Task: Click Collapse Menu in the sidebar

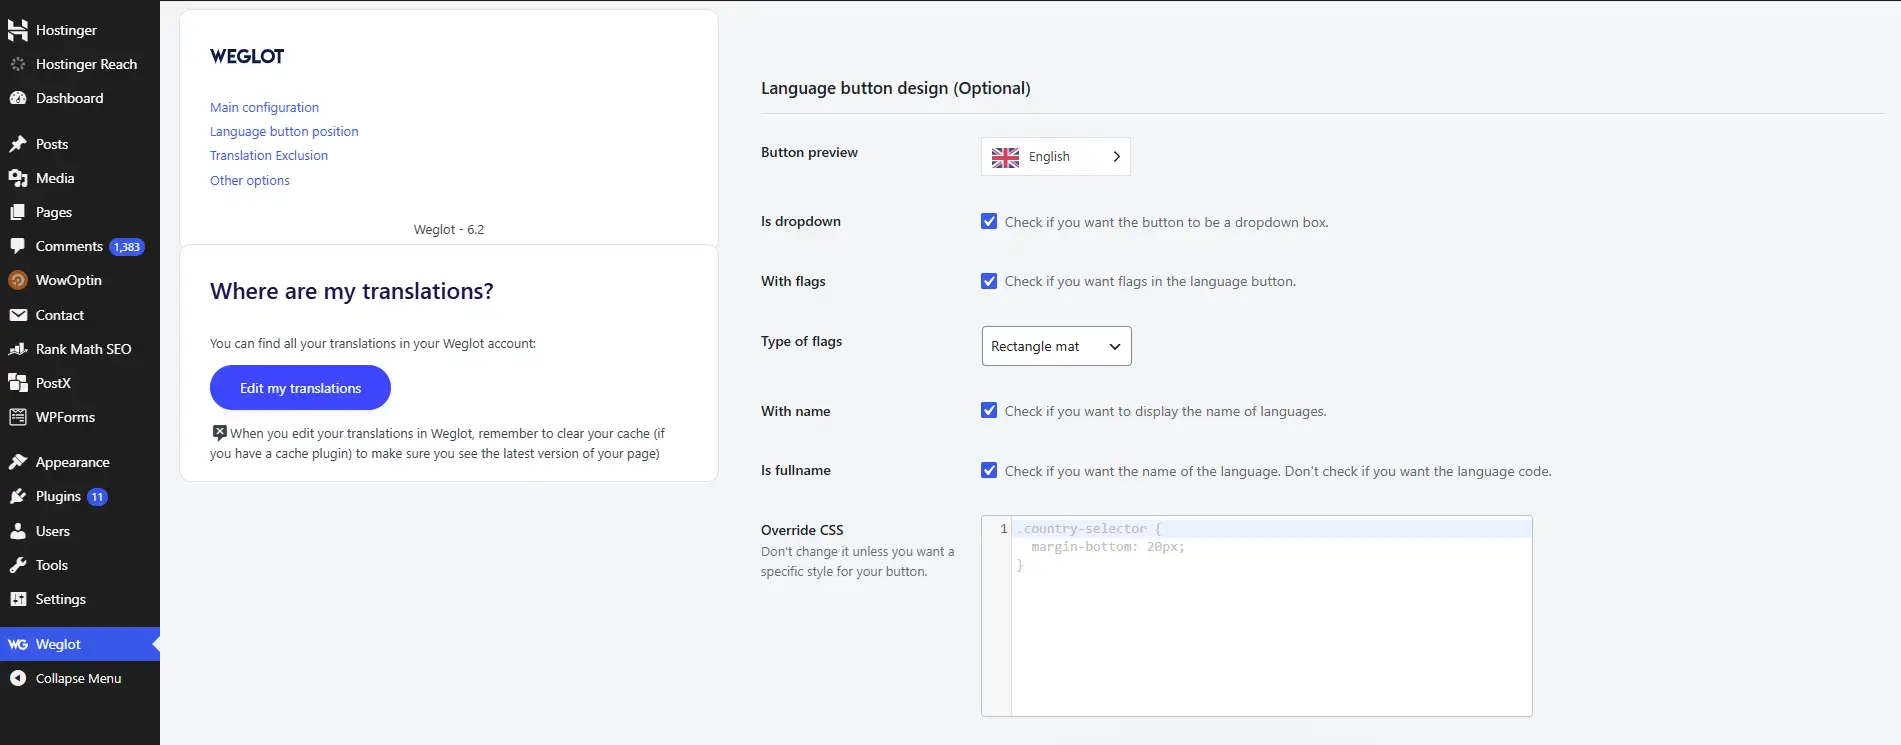Action: 80,678
